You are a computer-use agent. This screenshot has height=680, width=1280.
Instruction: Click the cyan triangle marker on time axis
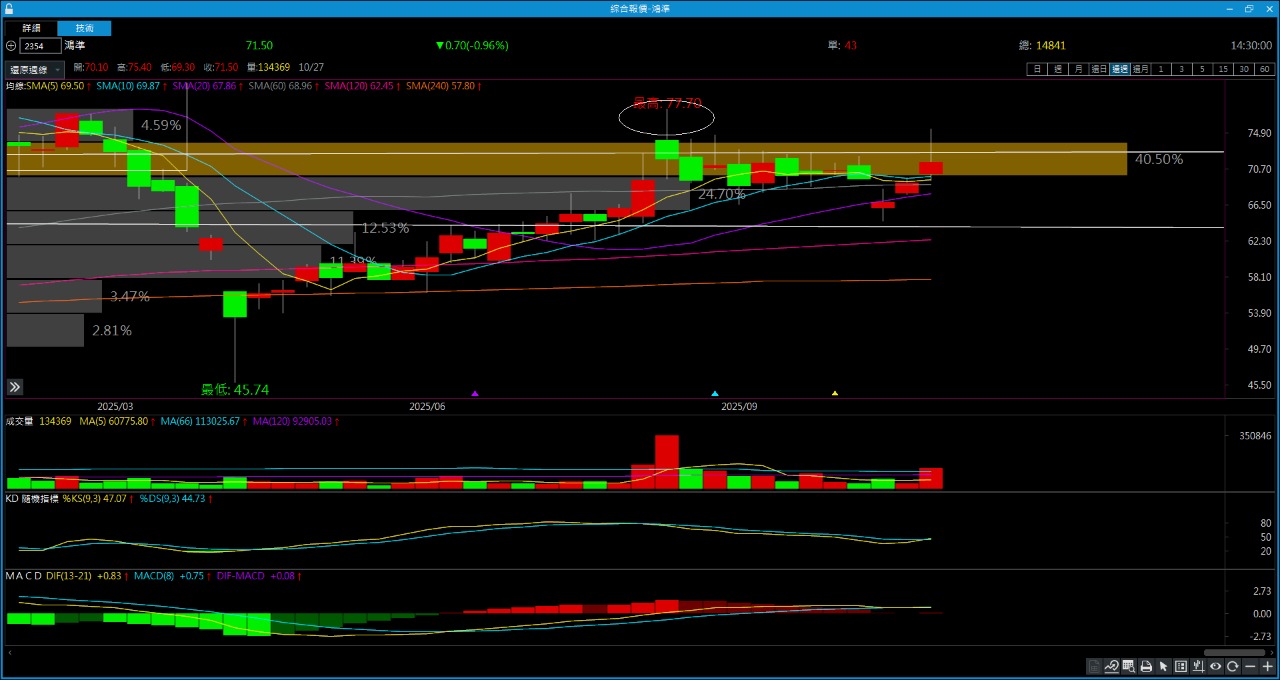click(714, 393)
